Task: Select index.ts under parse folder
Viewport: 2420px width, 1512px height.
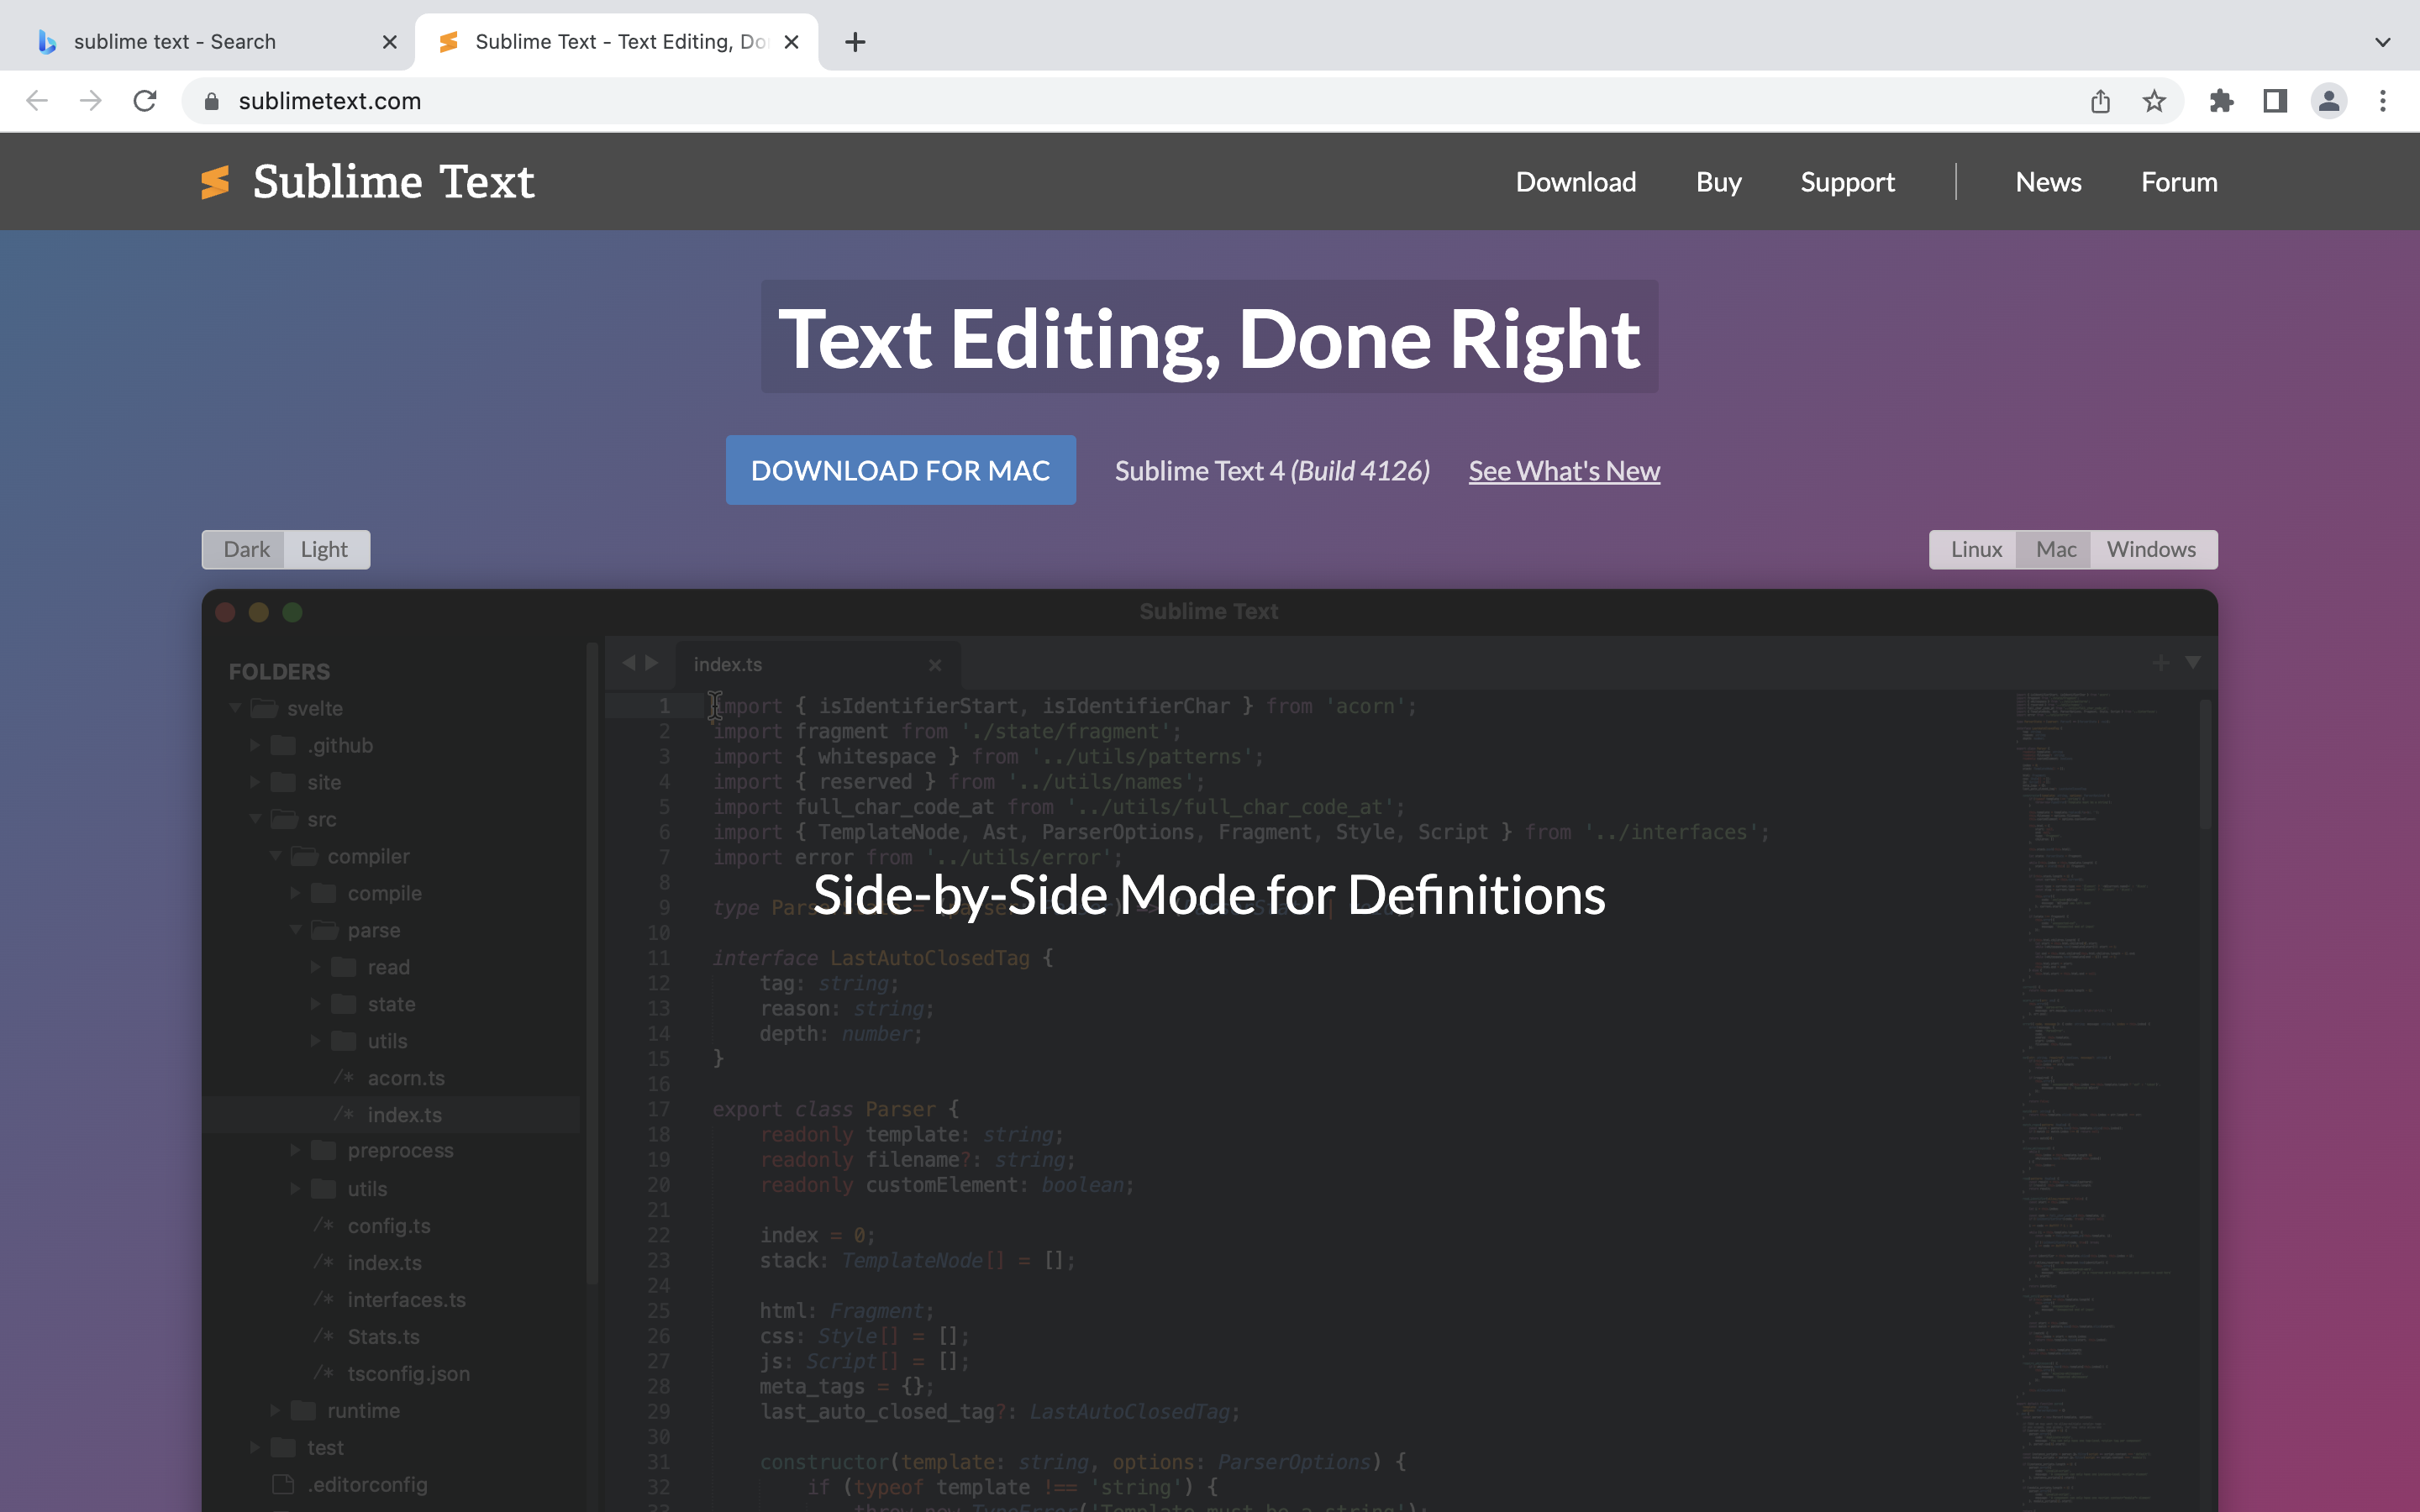Action: (x=404, y=1115)
